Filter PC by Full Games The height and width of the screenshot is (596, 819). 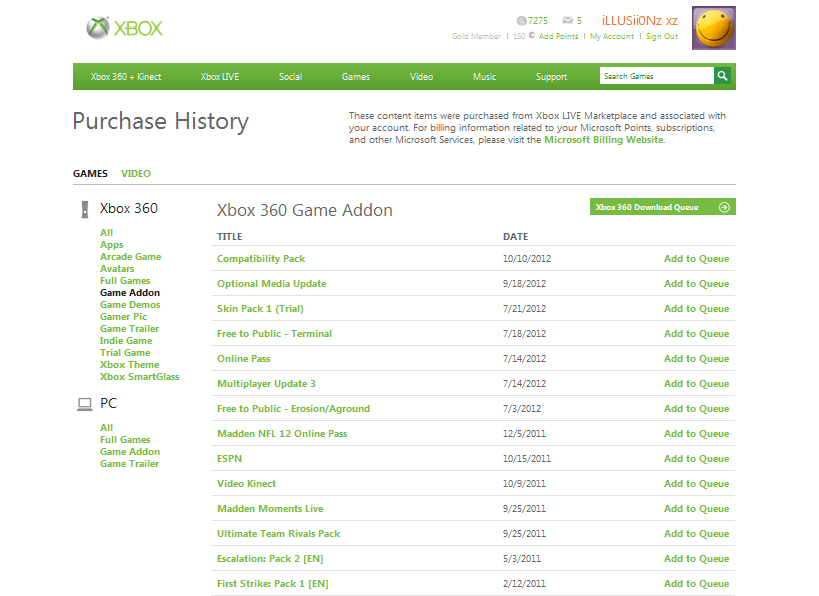point(125,439)
